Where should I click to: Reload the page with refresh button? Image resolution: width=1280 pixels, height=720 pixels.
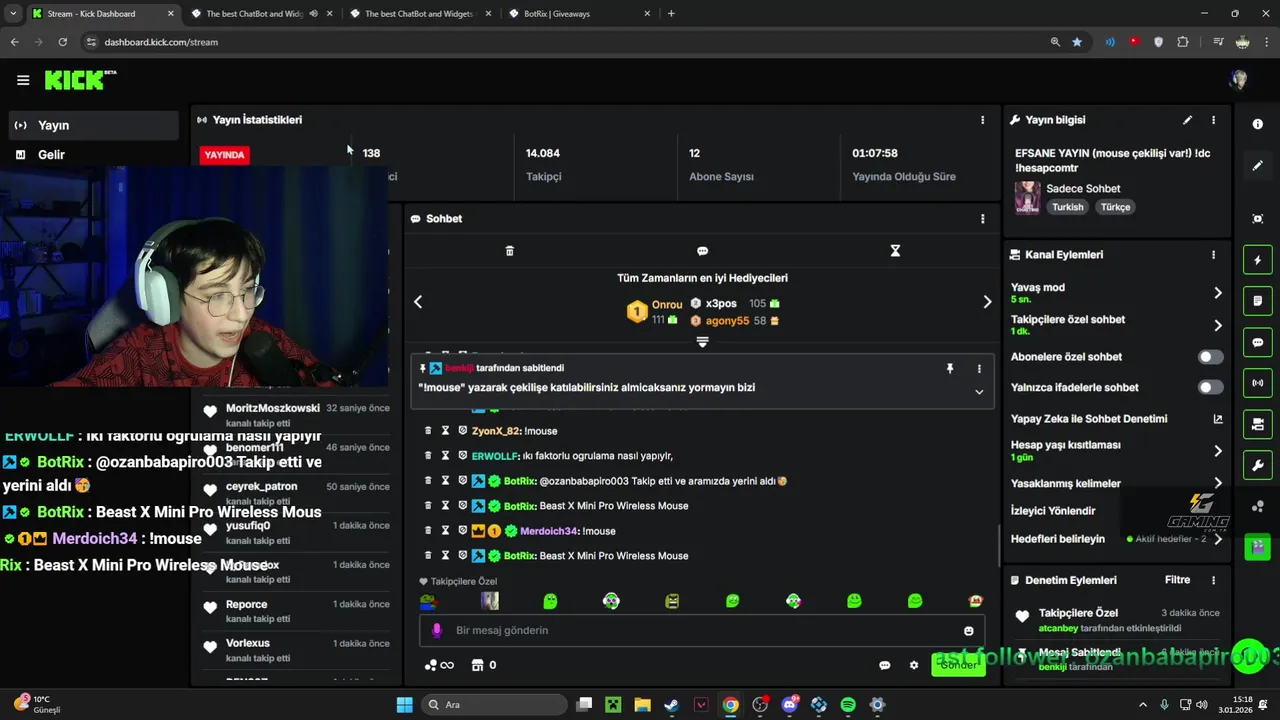62,42
